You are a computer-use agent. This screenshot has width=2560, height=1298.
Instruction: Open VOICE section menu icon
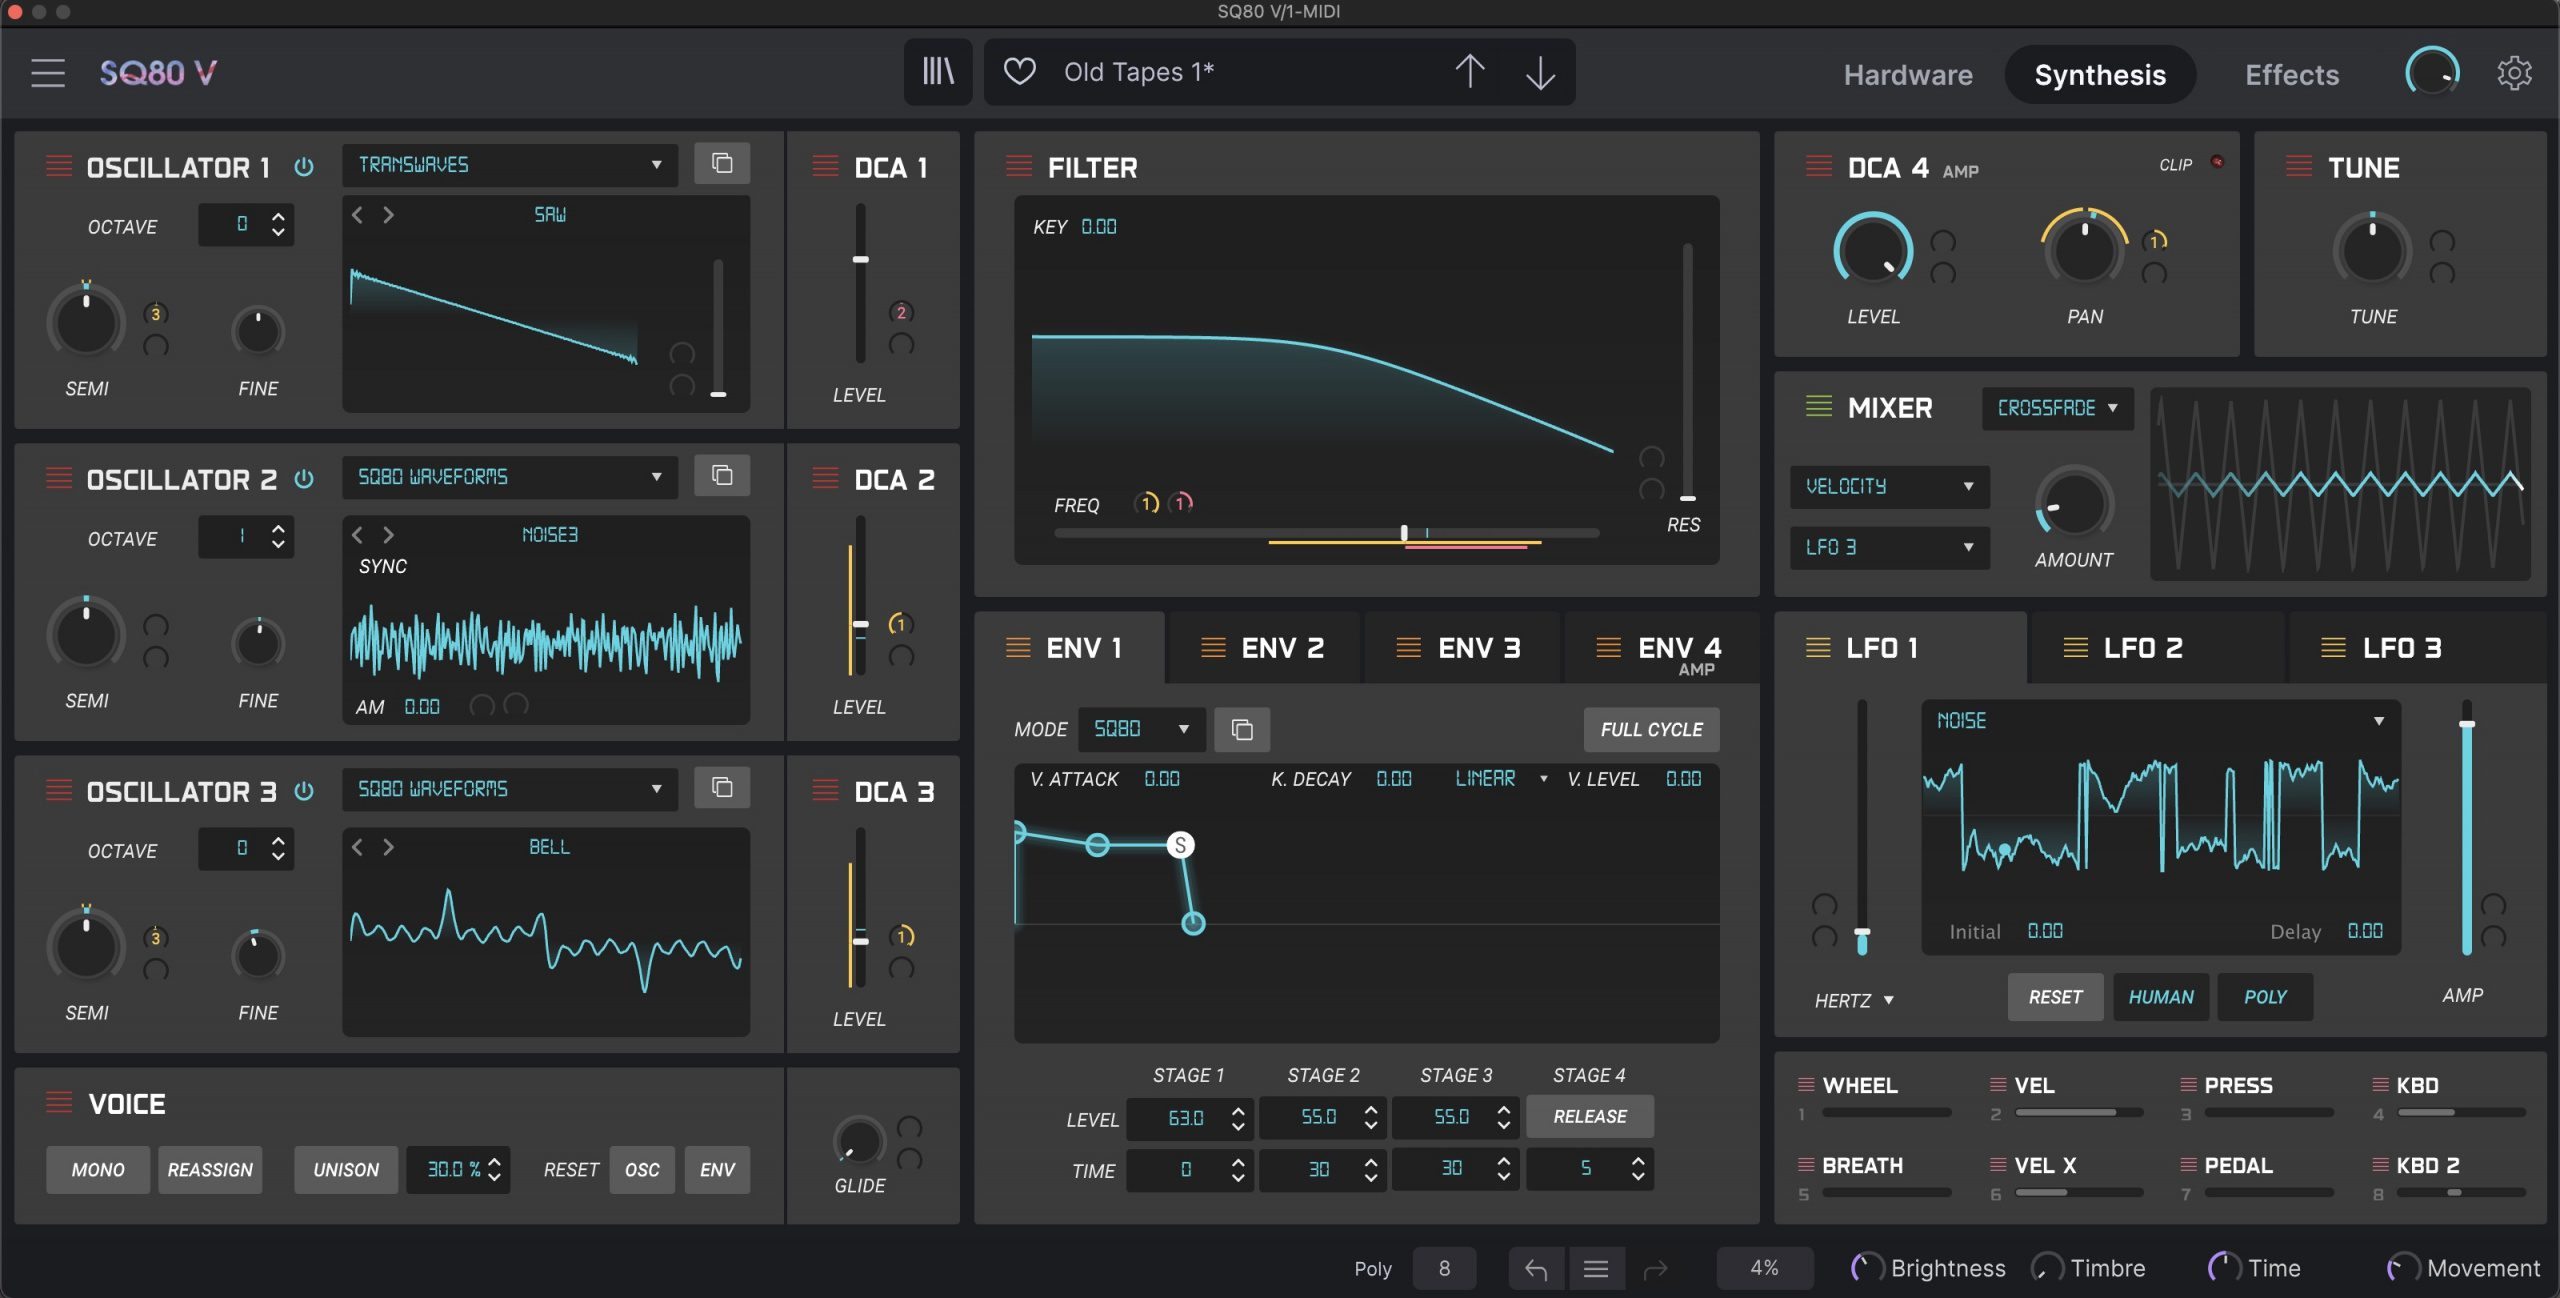tap(59, 1102)
